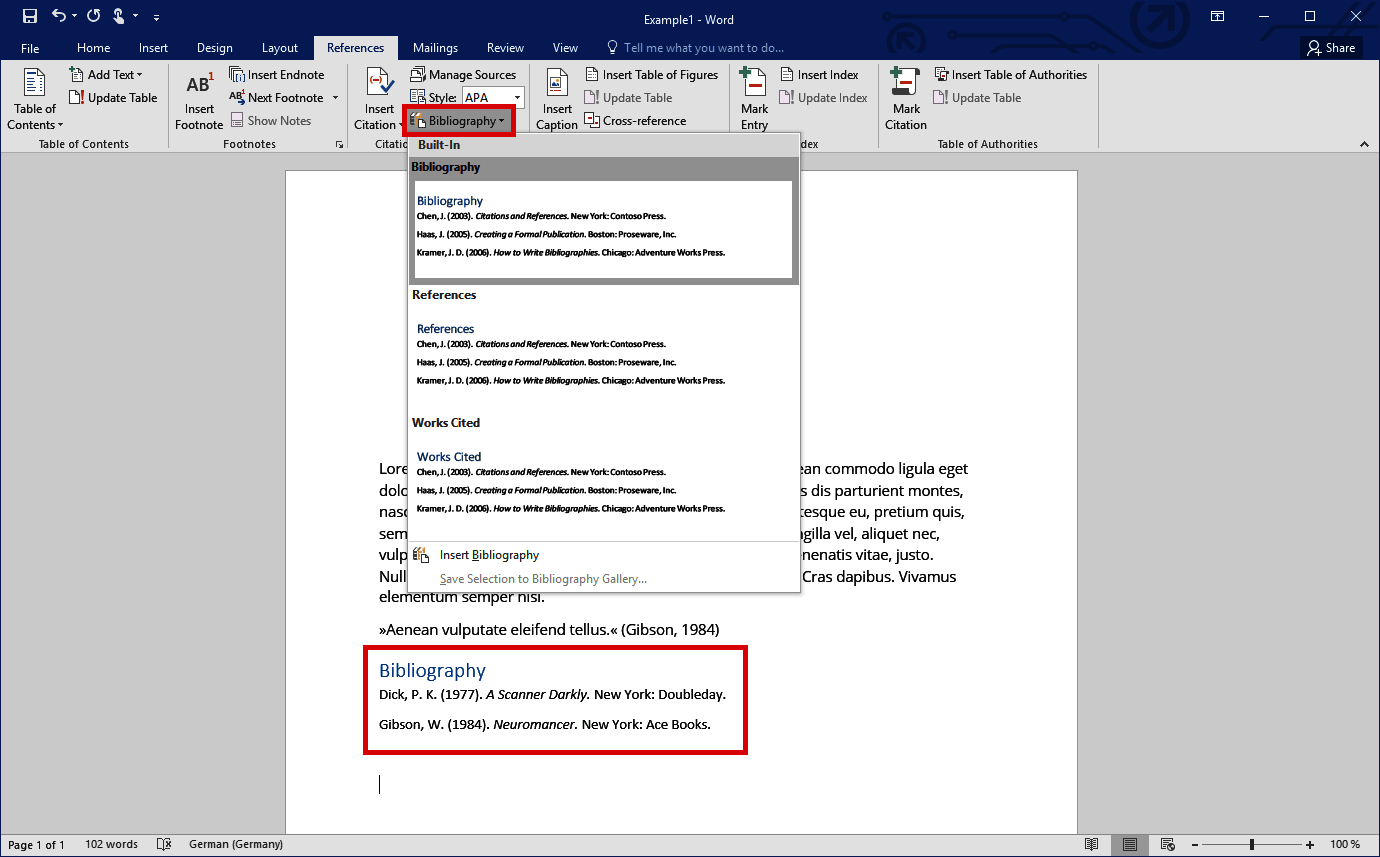This screenshot has height=857, width=1380.
Task: Enable Print Layout view
Action: [x=1130, y=844]
